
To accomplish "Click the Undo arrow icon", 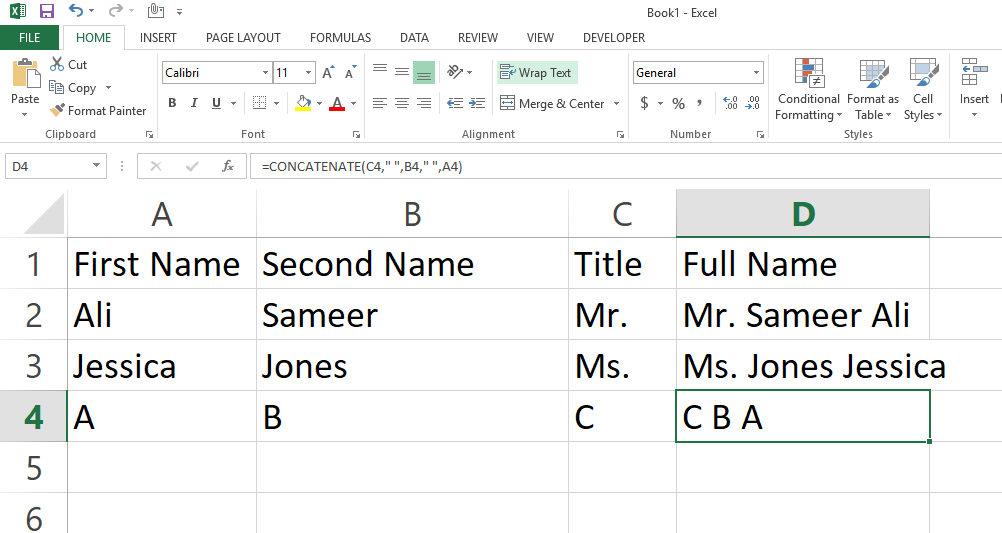I will coord(76,11).
